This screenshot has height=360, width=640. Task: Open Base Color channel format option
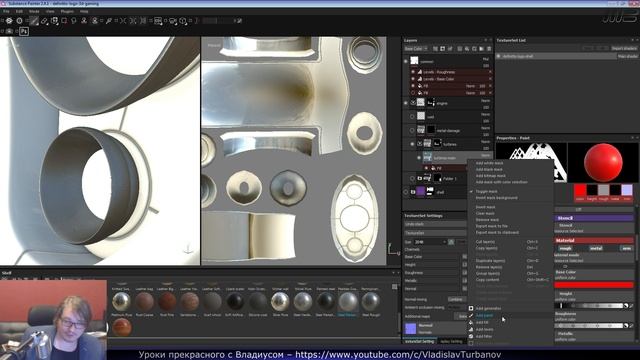(464, 257)
